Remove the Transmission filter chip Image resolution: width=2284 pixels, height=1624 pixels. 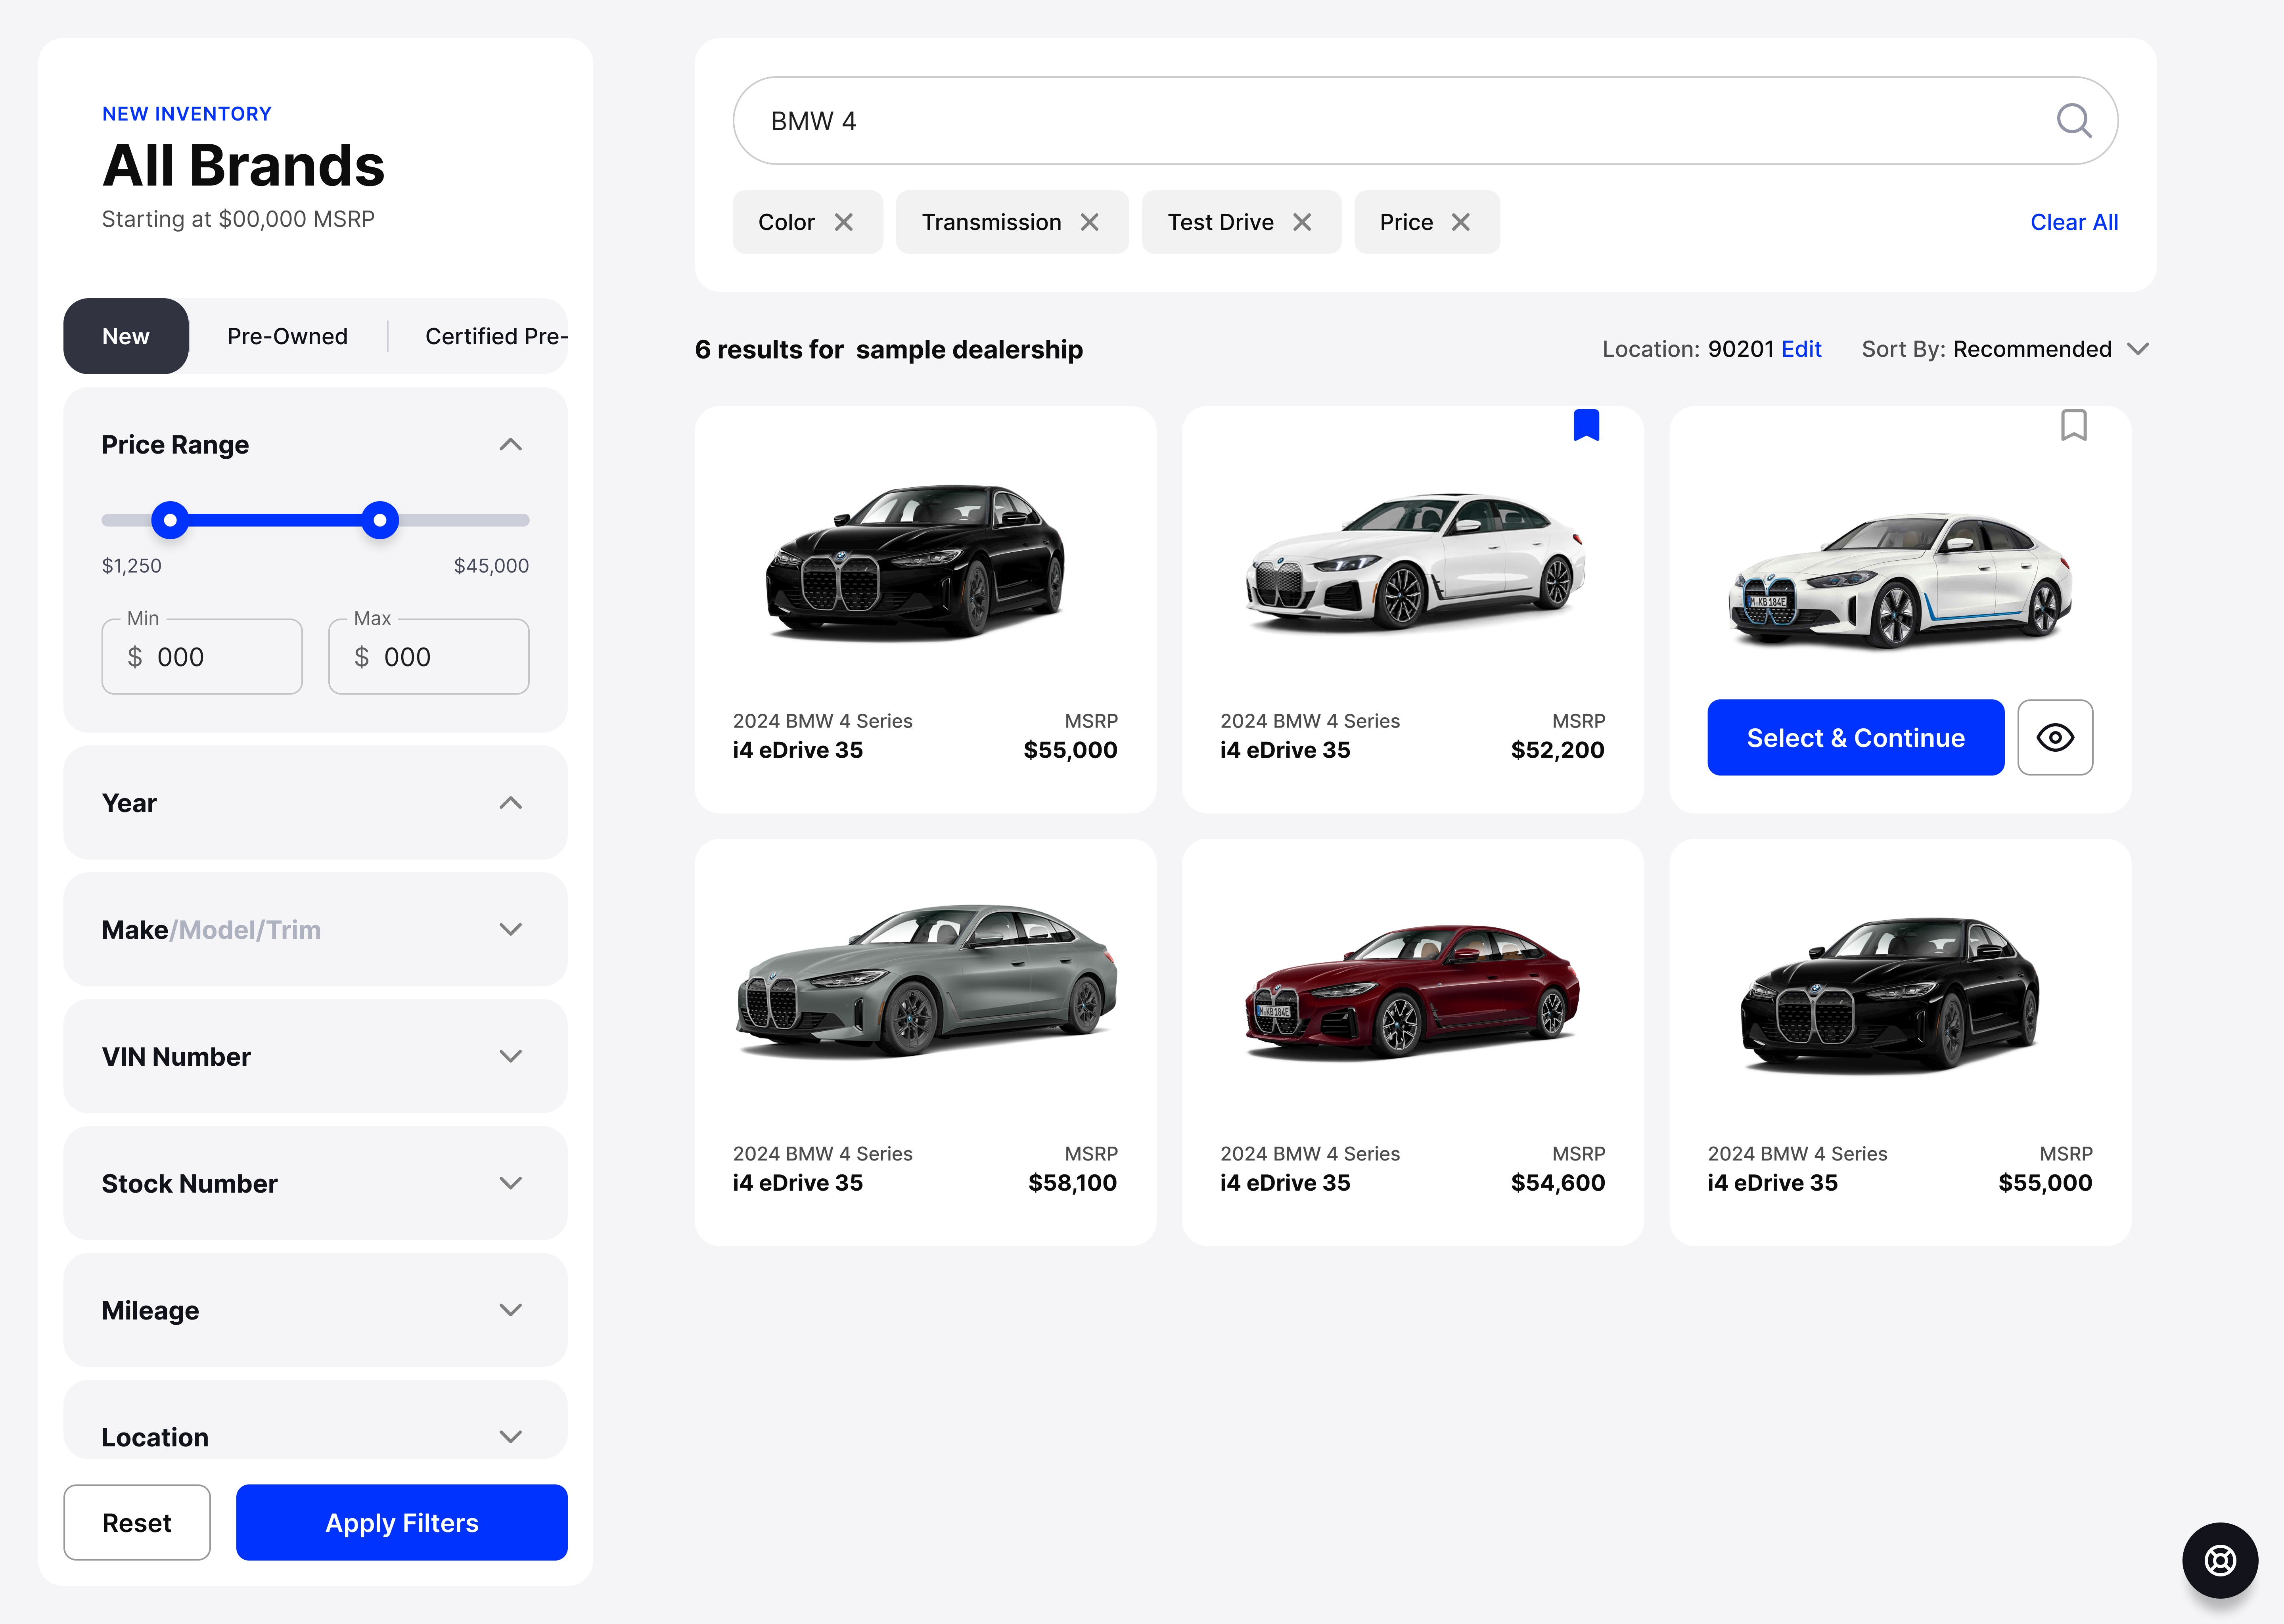[1090, 222]
